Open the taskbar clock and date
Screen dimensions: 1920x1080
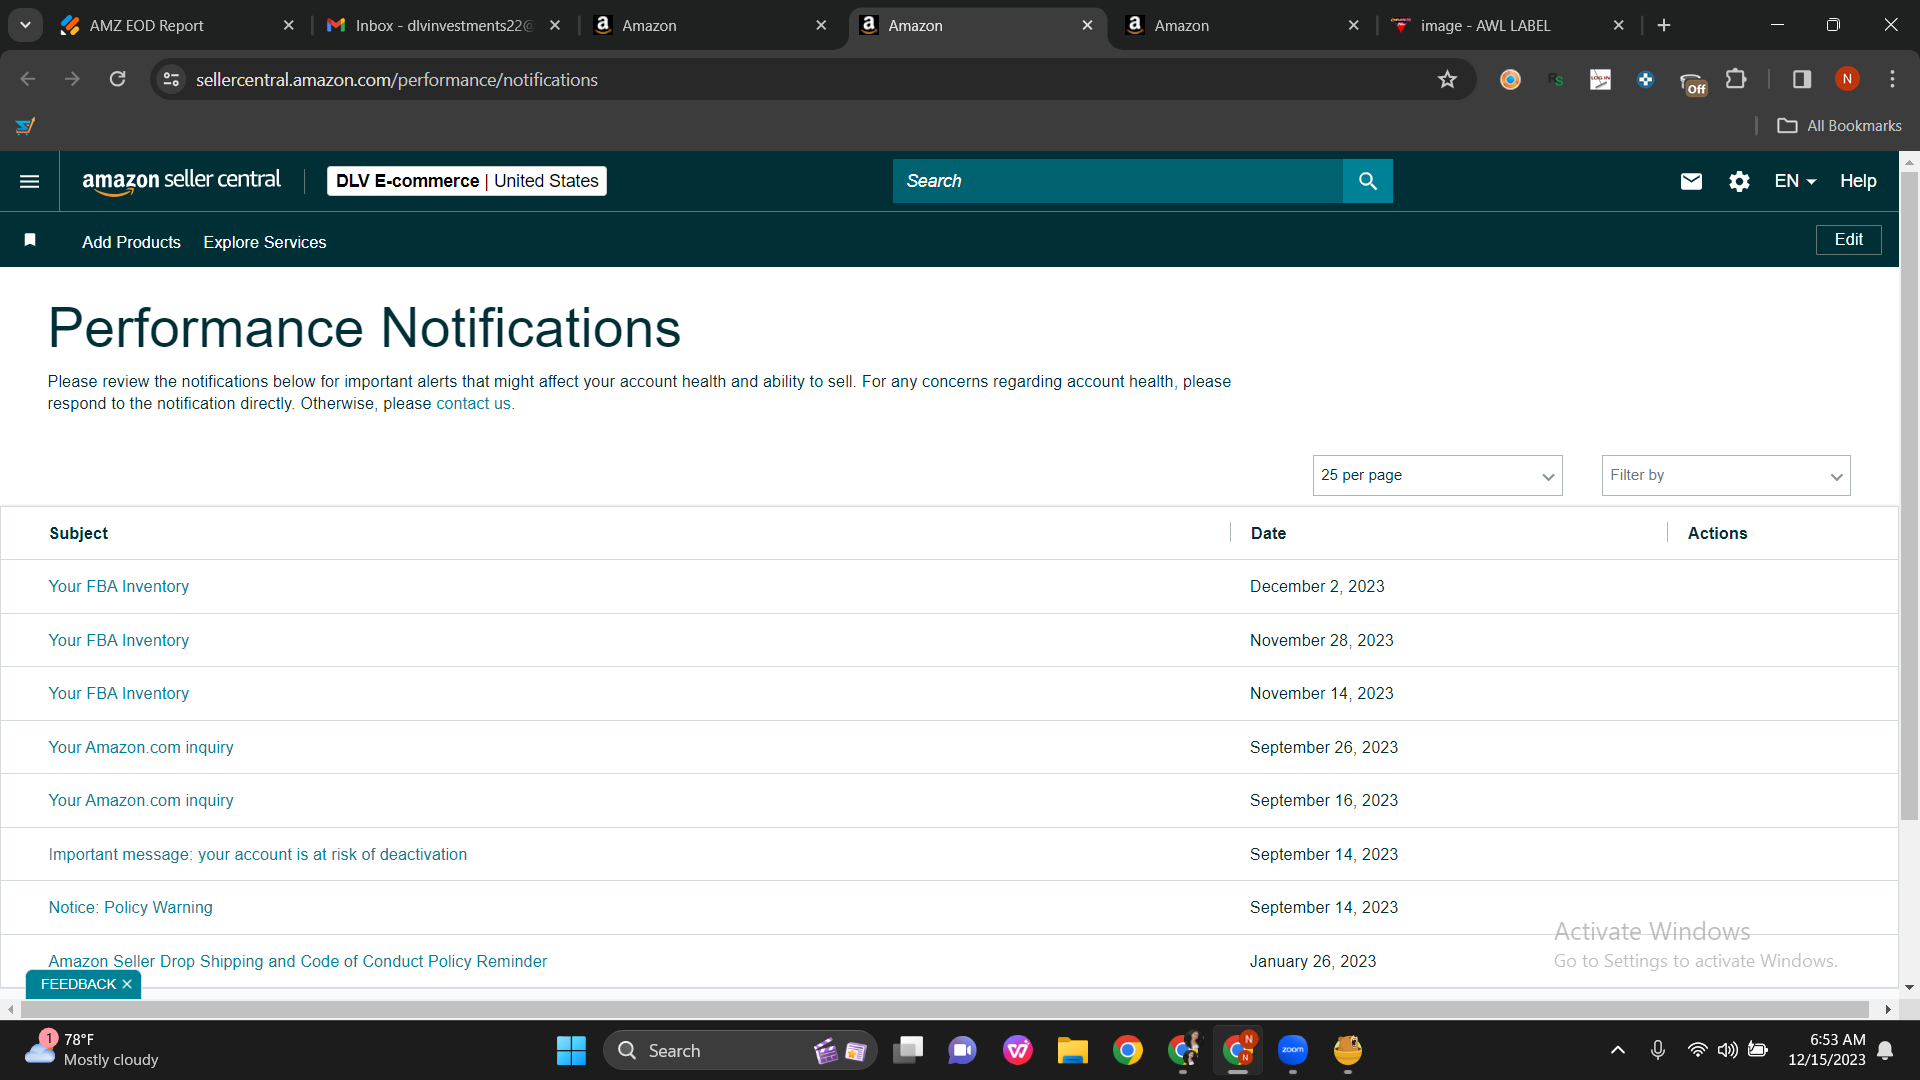[x=1827, y=1050]
